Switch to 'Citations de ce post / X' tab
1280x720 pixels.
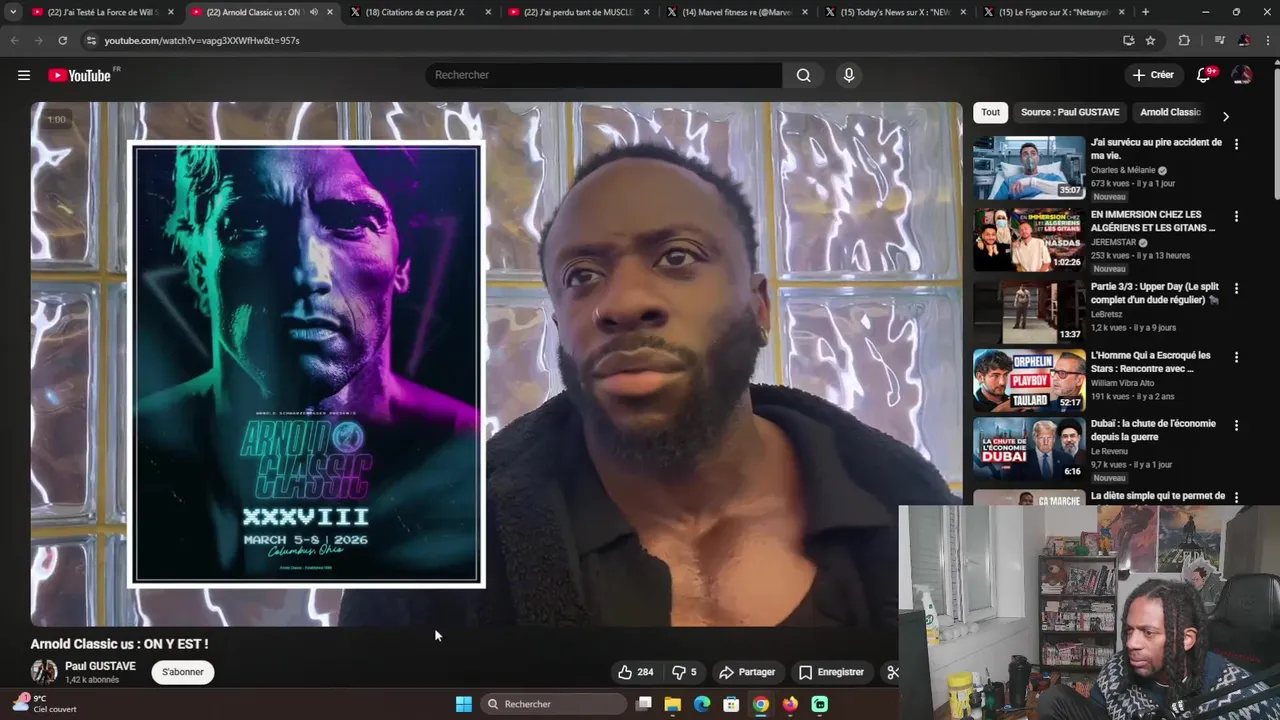(x=419, y=12)
